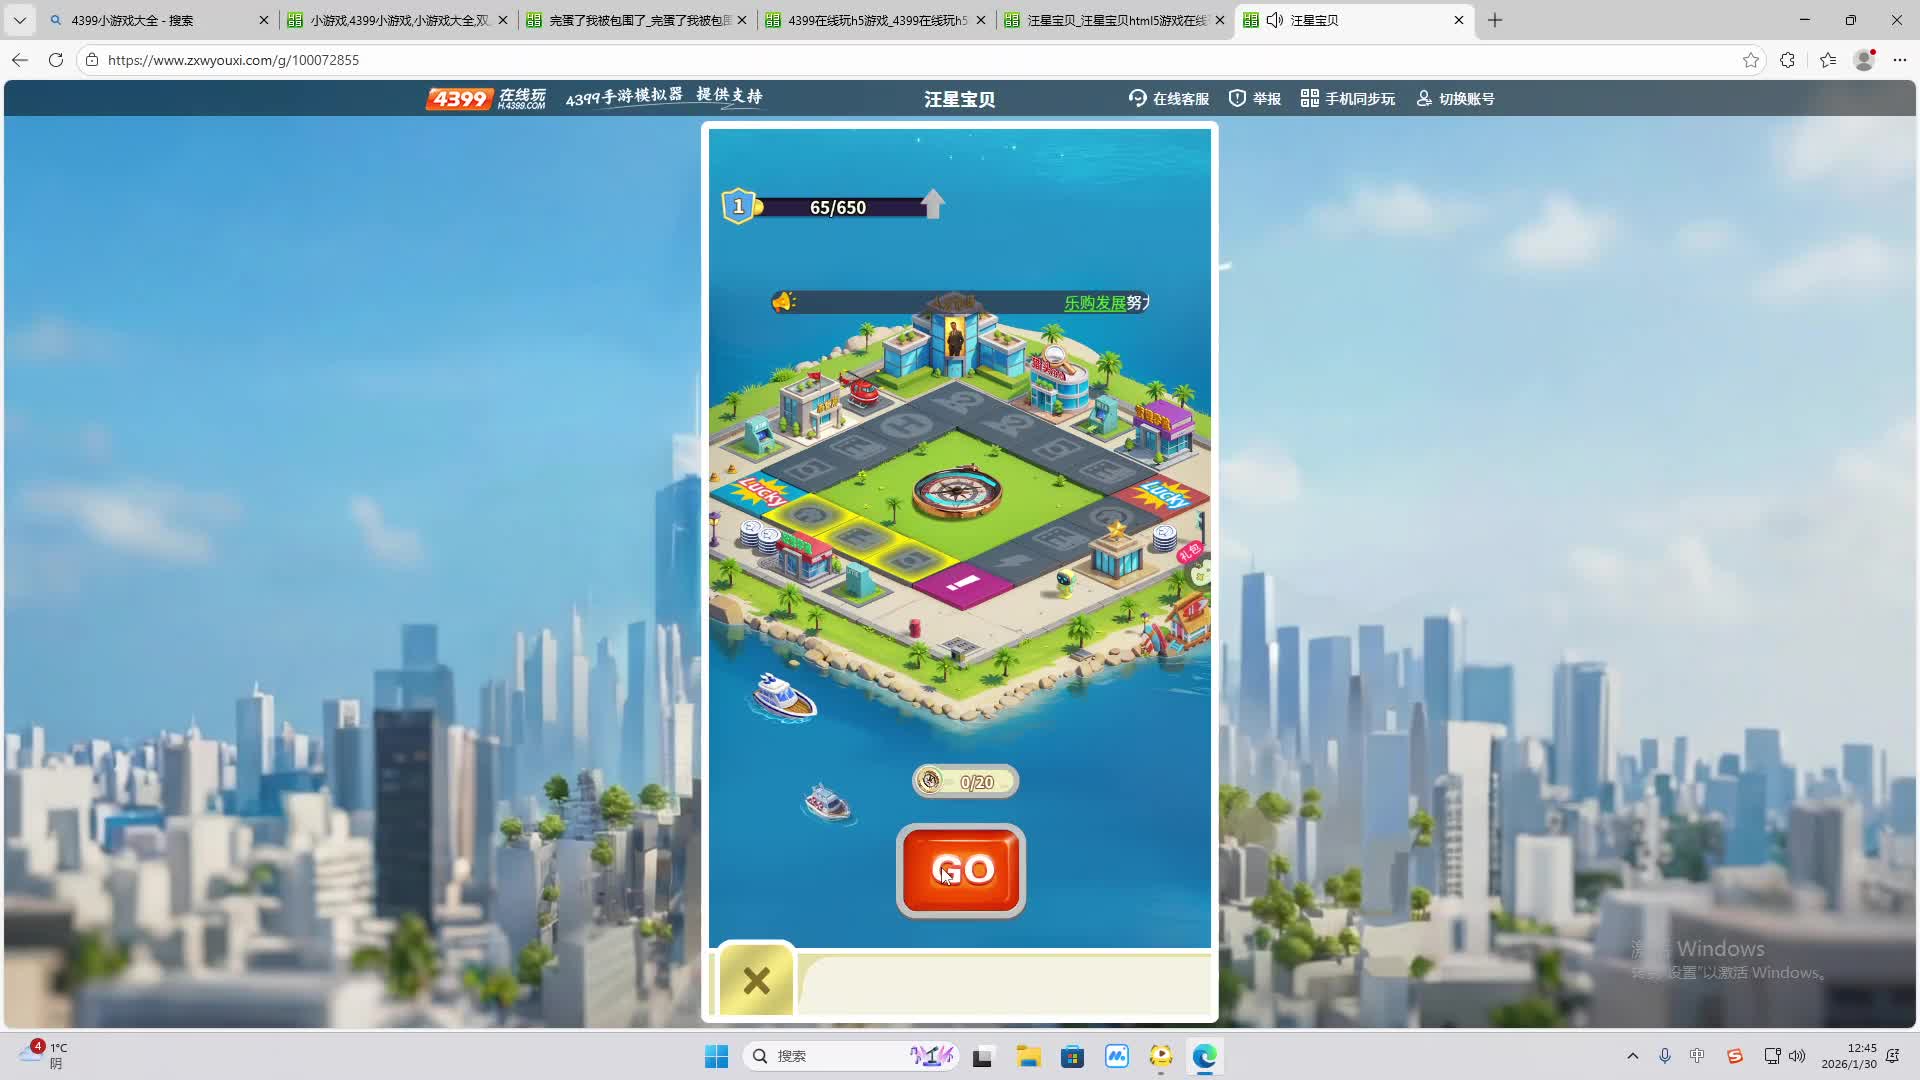Open 在线客服 online support
Screen dimensions: 1920x1080
coord(1169,98)
